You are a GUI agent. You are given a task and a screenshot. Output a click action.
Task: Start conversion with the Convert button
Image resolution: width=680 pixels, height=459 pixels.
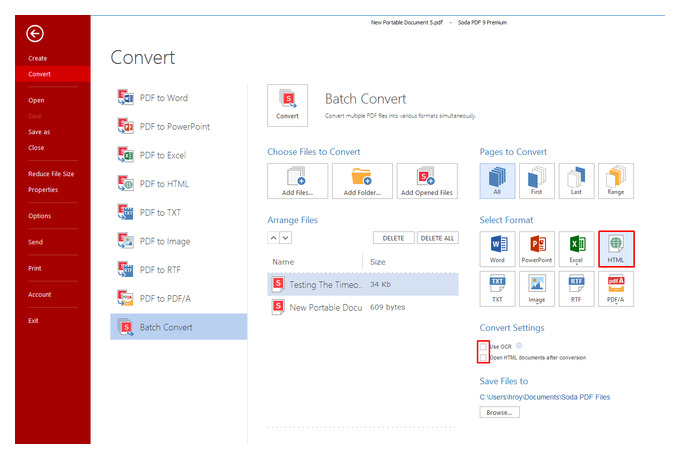288,105
